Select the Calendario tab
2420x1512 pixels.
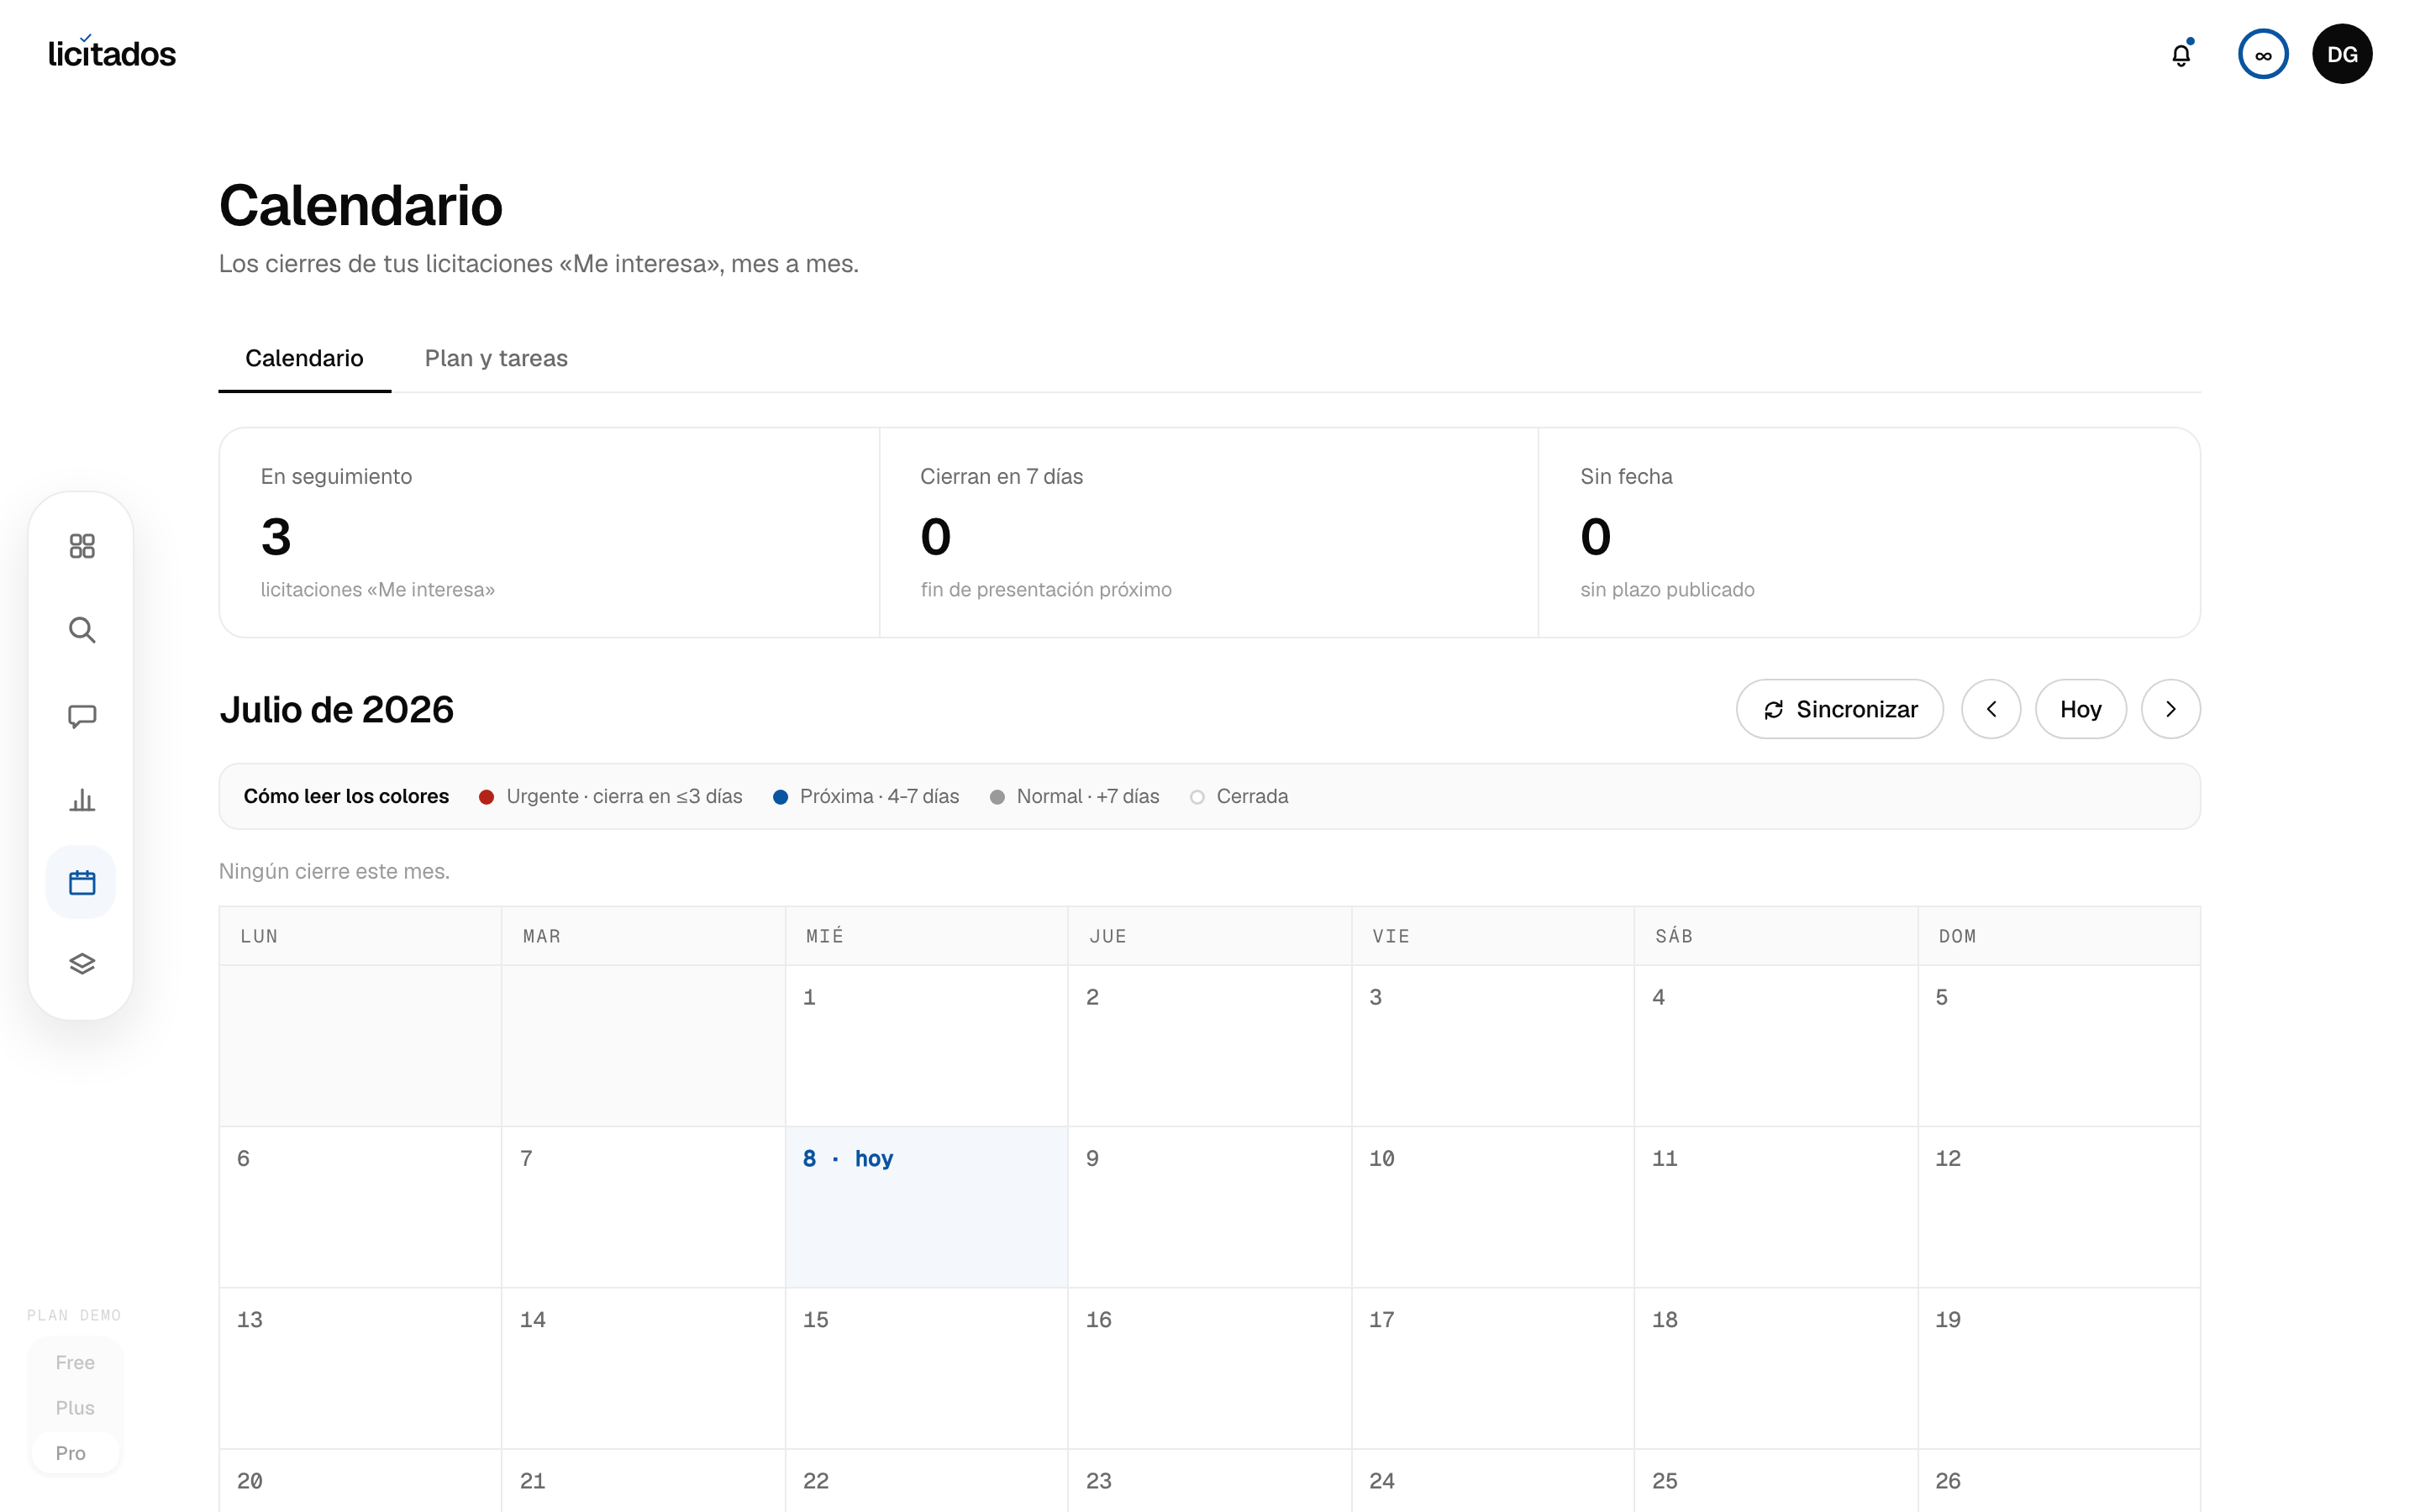(304, 358)
